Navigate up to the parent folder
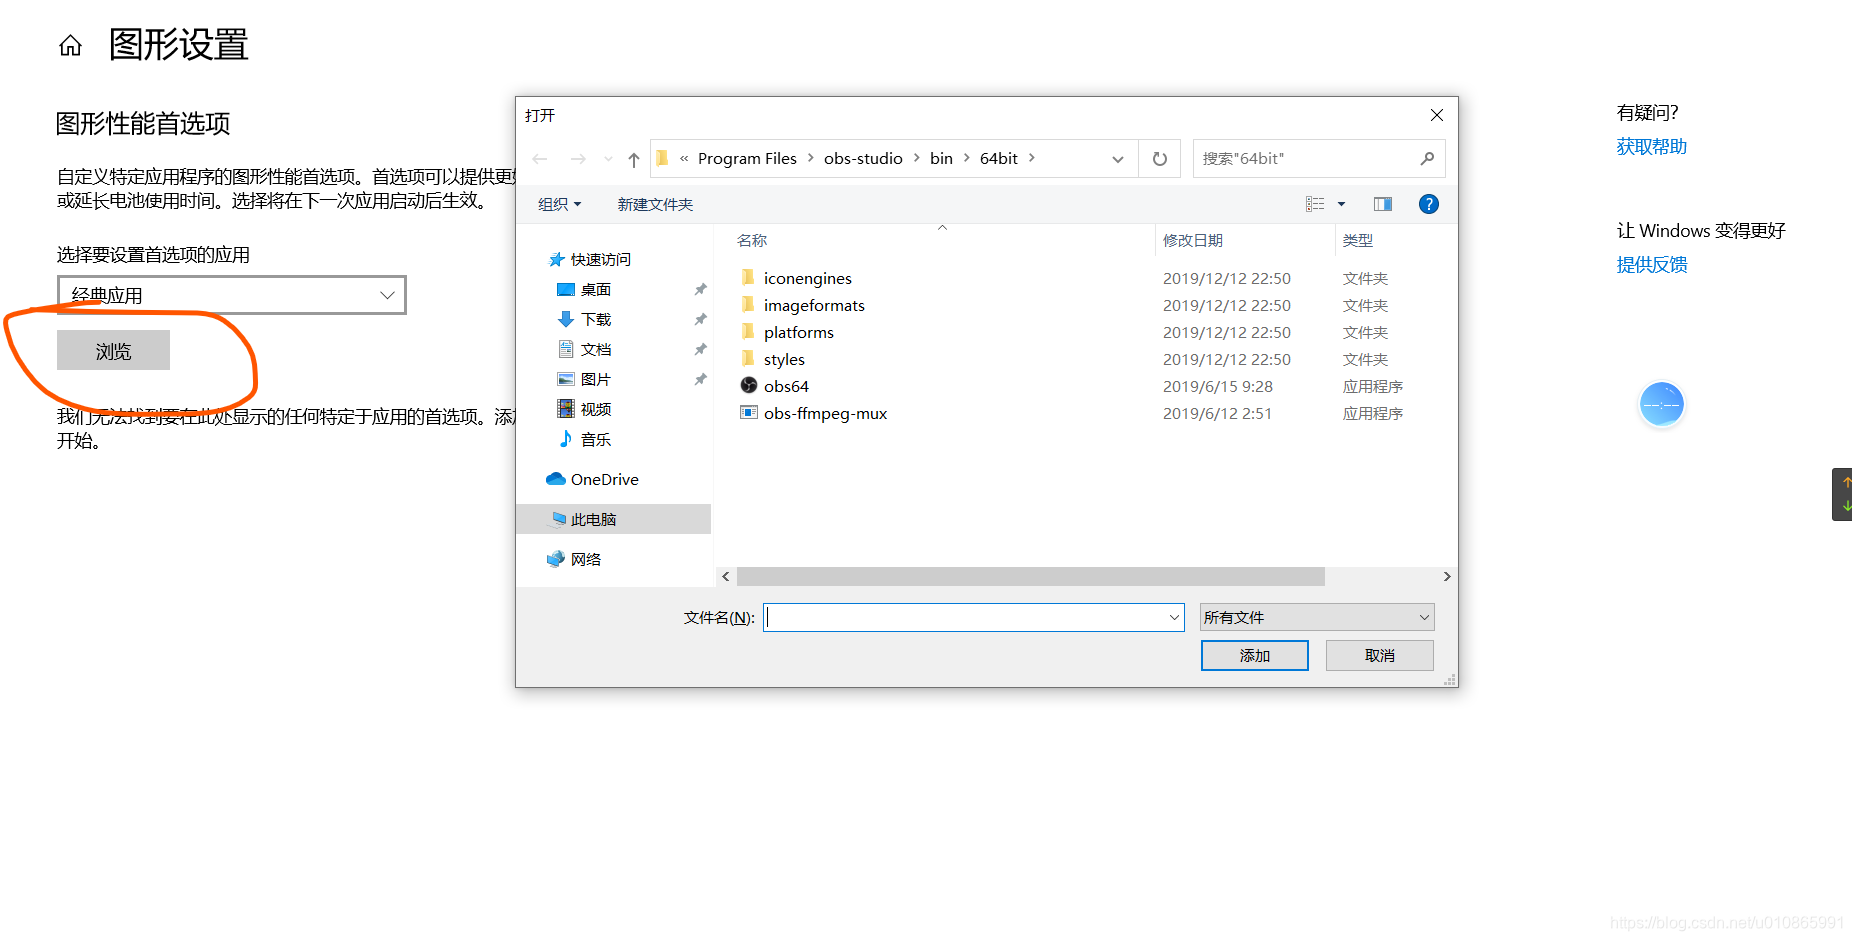 (x=633, y=158)
